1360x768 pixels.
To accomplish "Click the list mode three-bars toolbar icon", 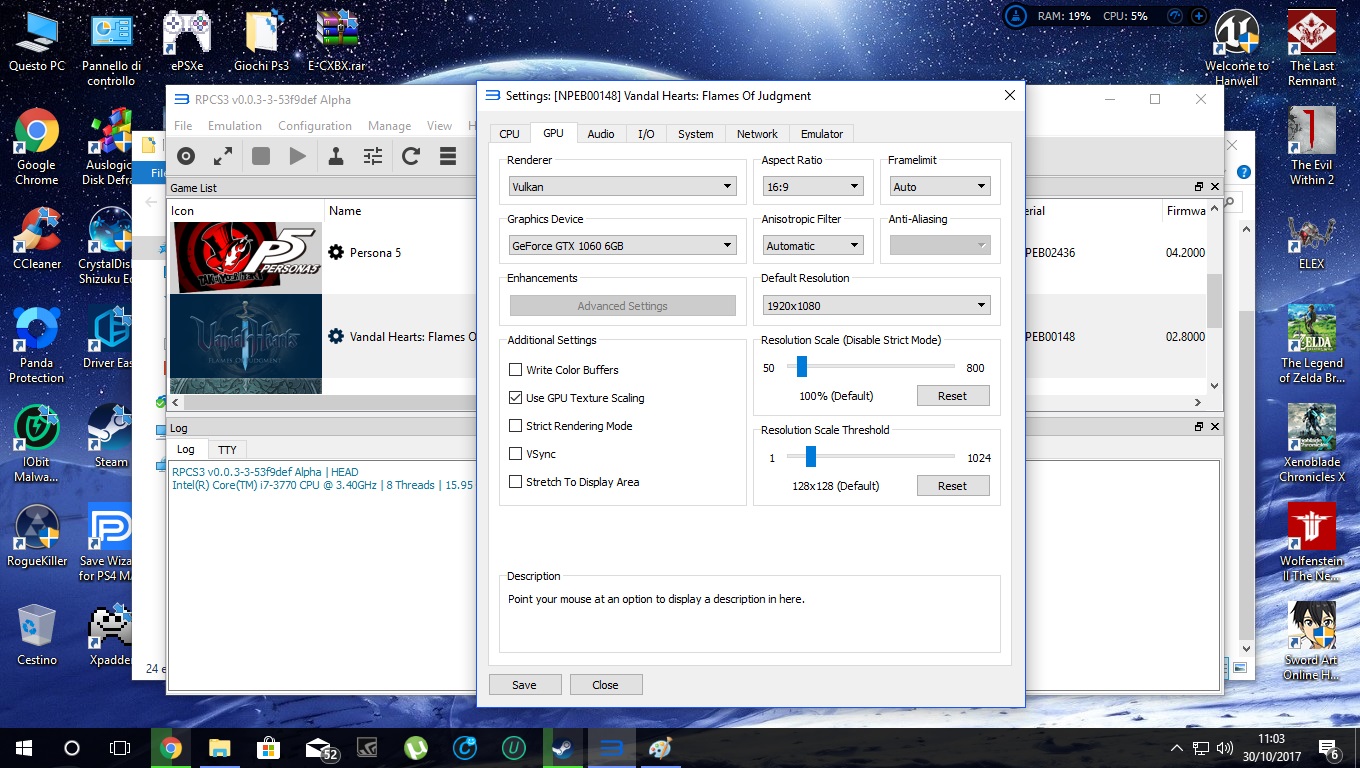I will click(x=448, y=156).
